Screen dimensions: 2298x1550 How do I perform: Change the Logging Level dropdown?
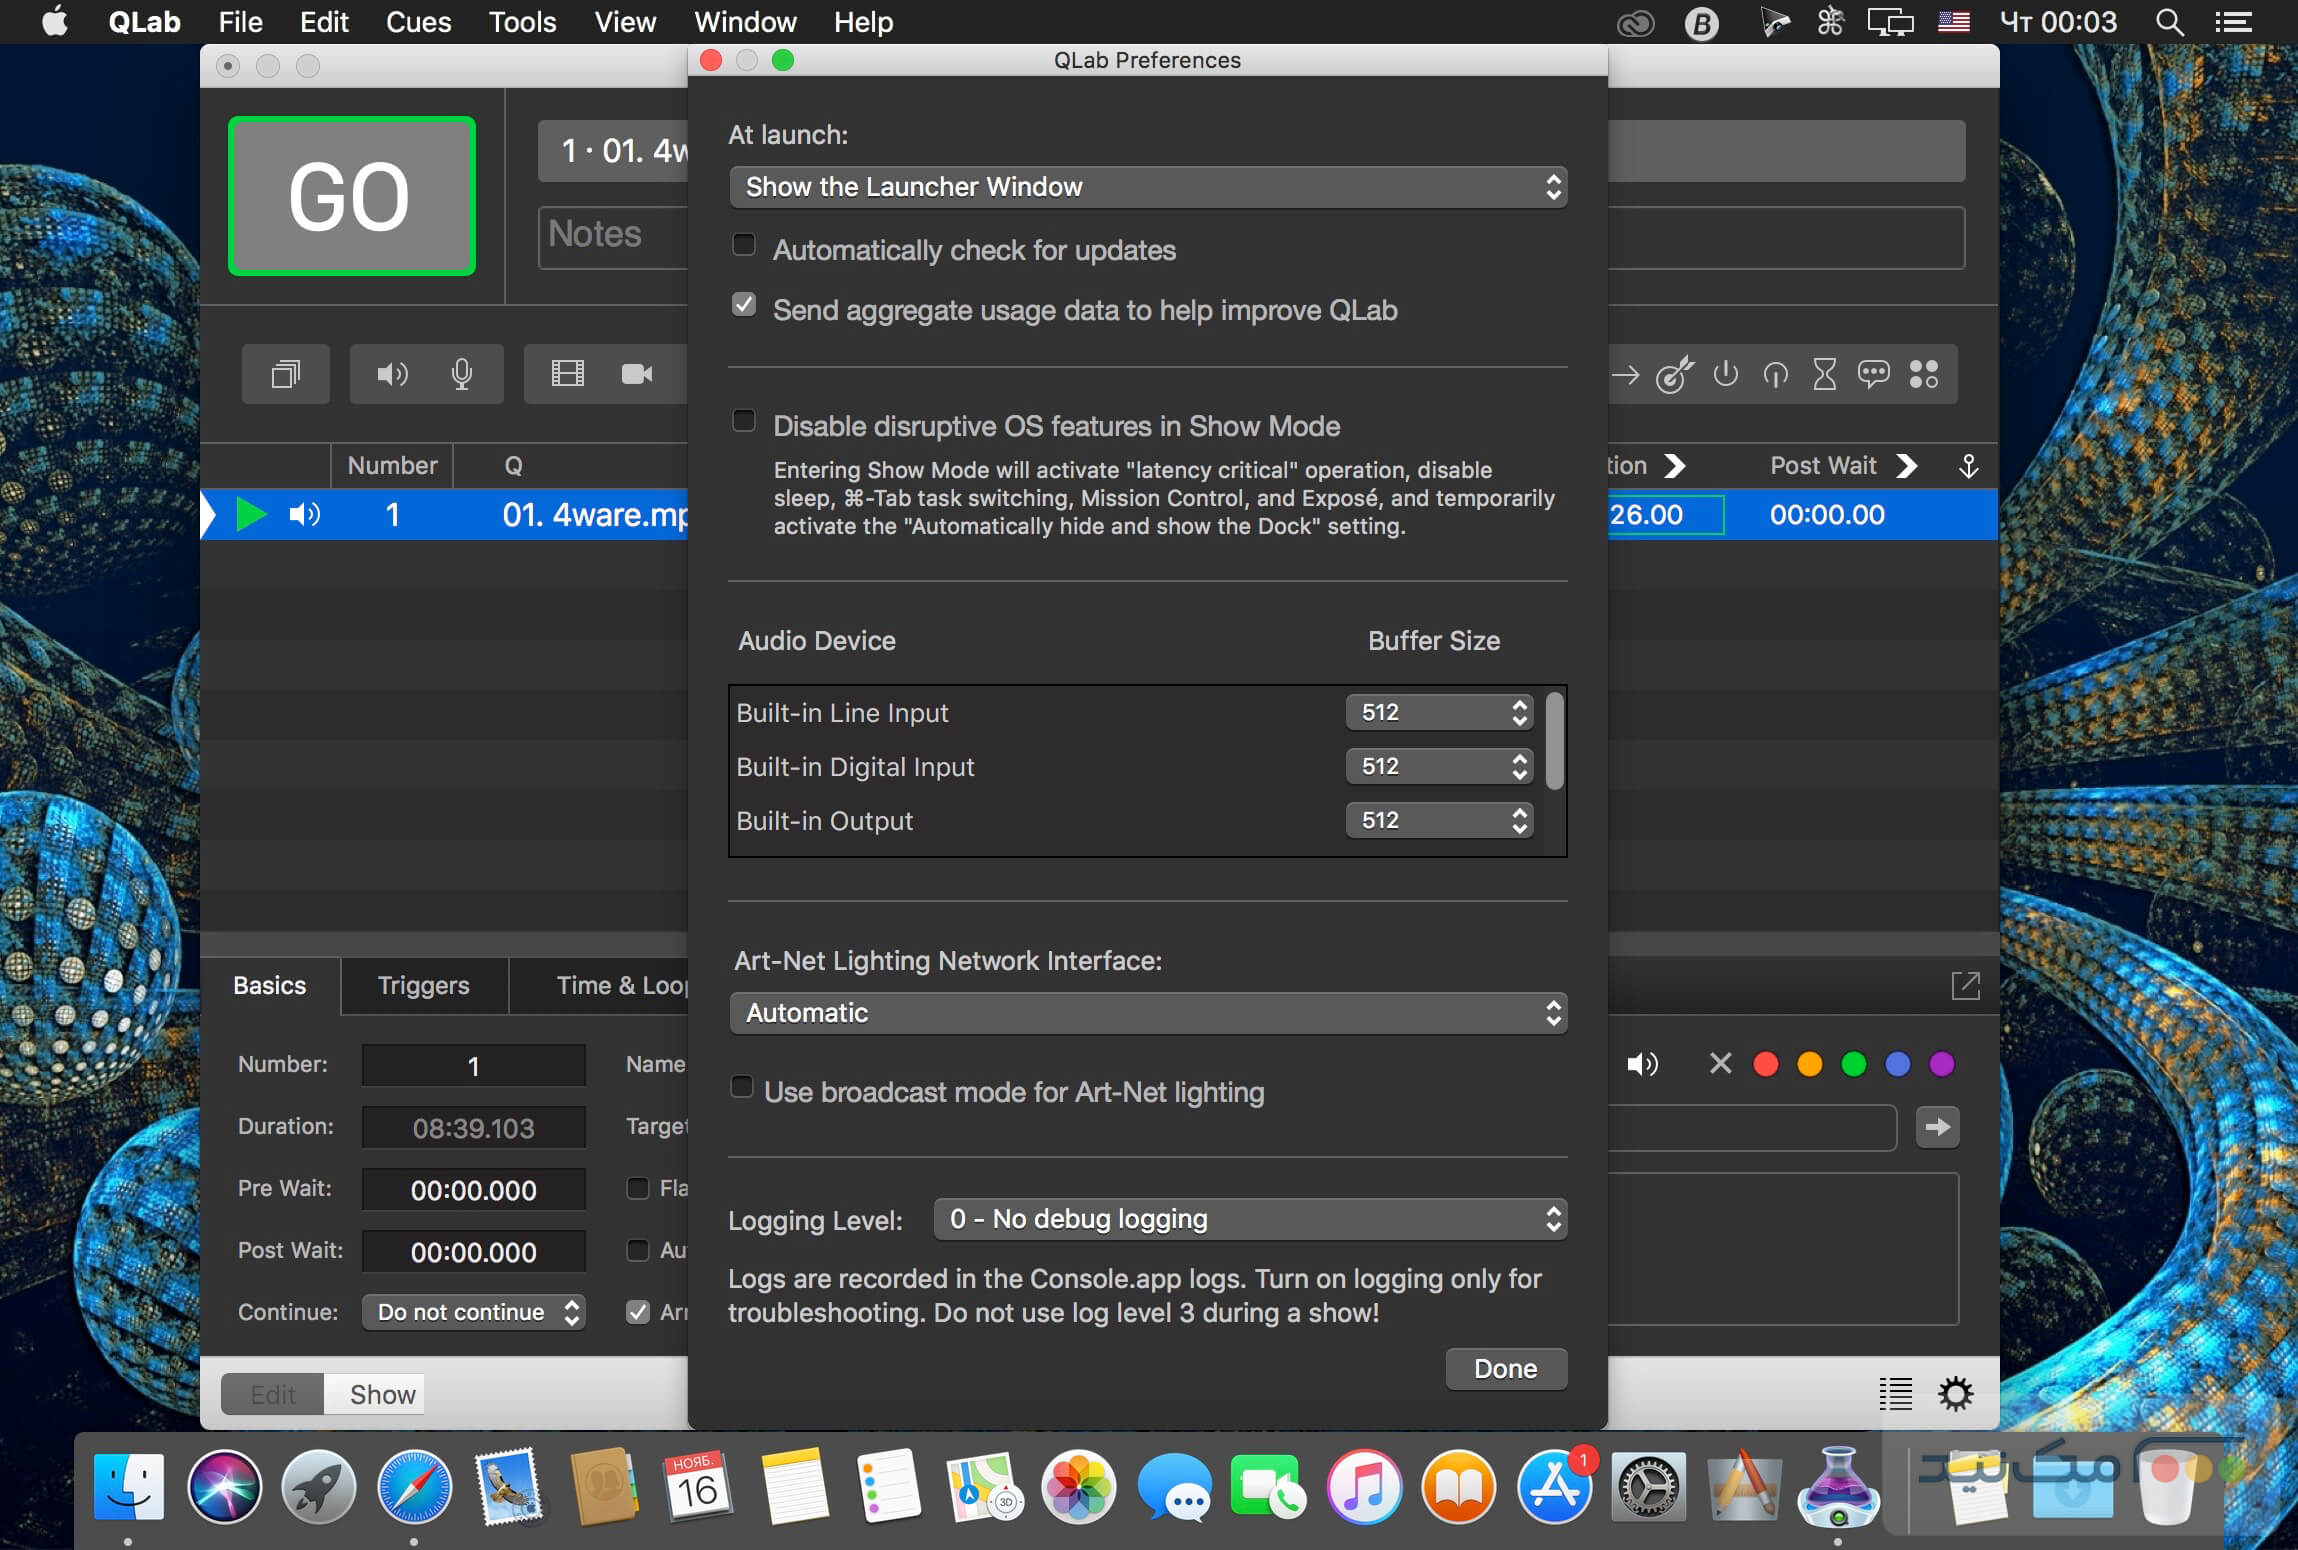click(x=1248, y=1218)
